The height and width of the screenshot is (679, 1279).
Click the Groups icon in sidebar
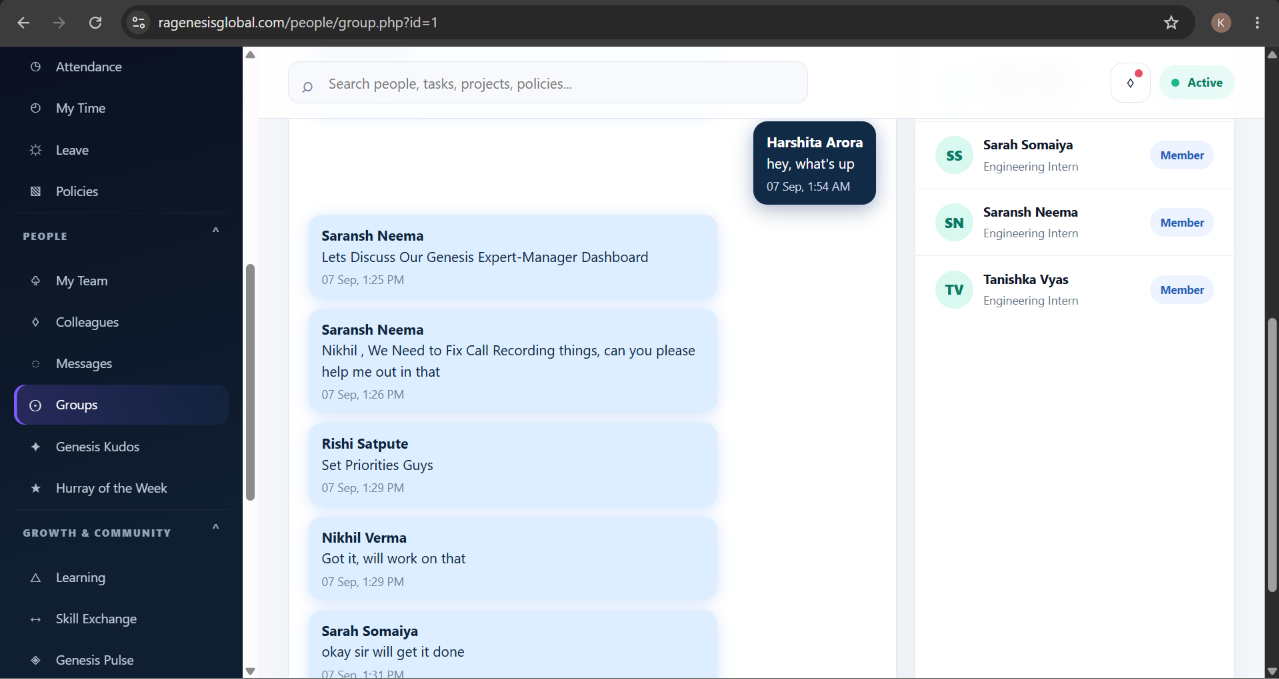tap(36, 405)
